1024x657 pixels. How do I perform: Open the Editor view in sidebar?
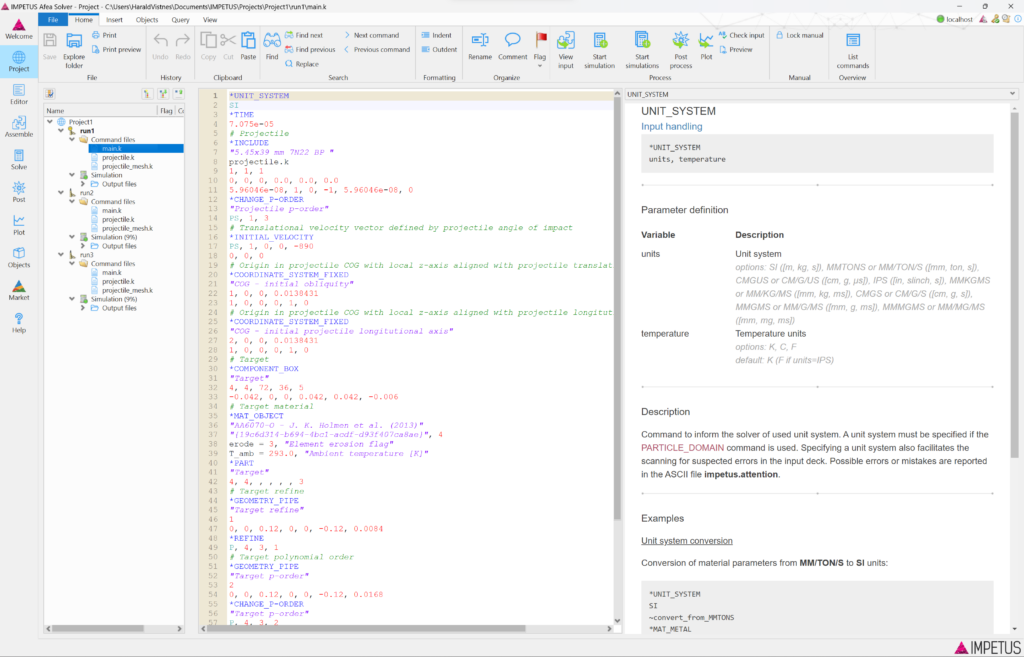[18, 94]
